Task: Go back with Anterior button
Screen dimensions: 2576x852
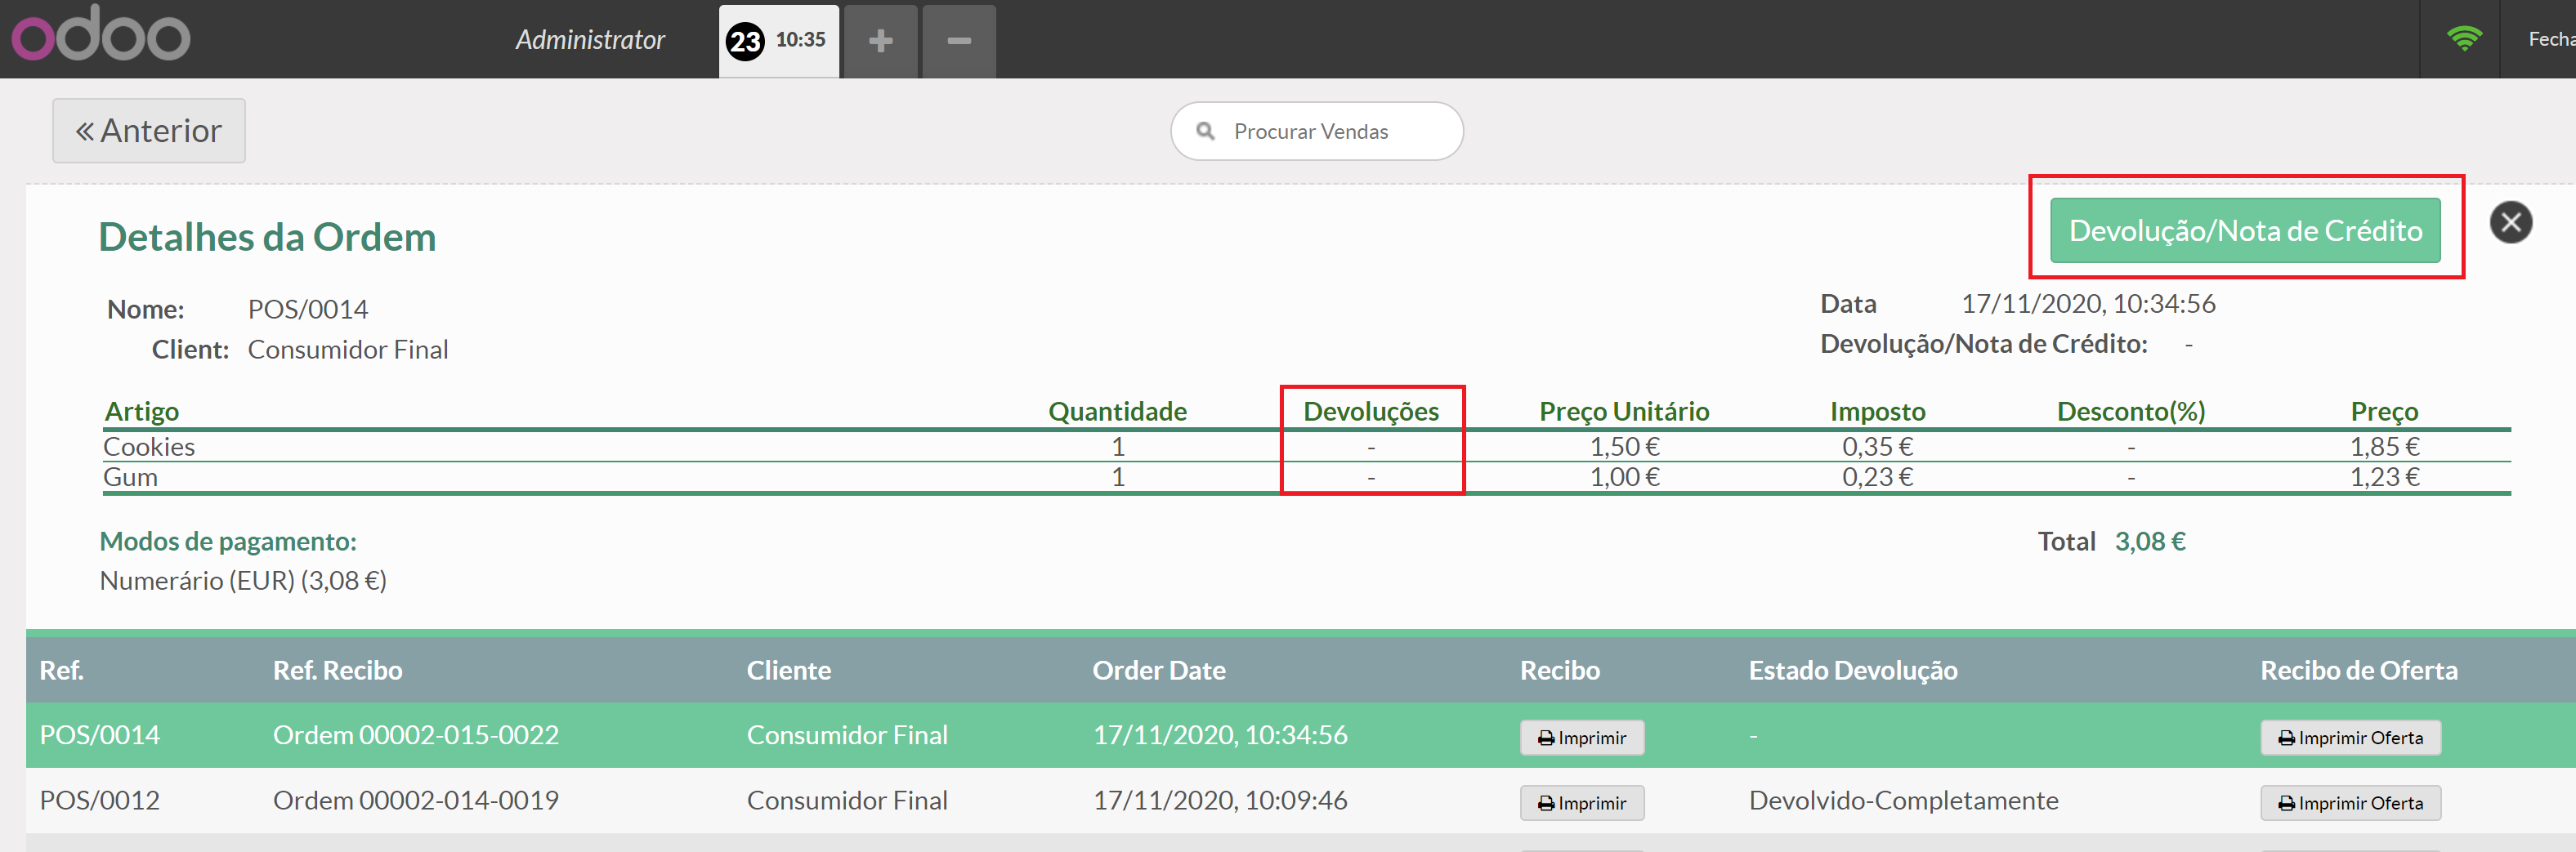Action: 149,131
